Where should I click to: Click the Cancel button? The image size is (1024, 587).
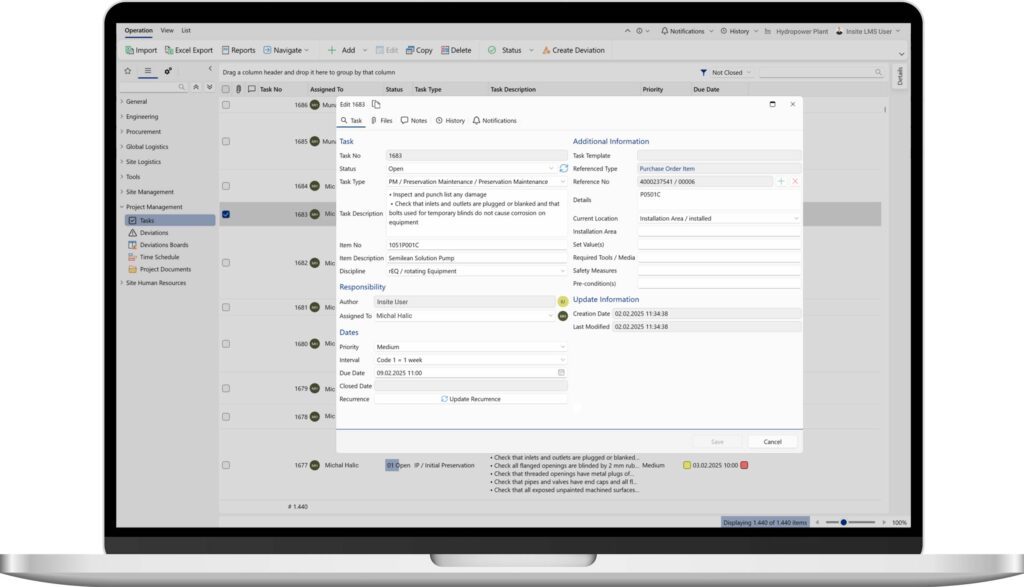tap(773, 442)
